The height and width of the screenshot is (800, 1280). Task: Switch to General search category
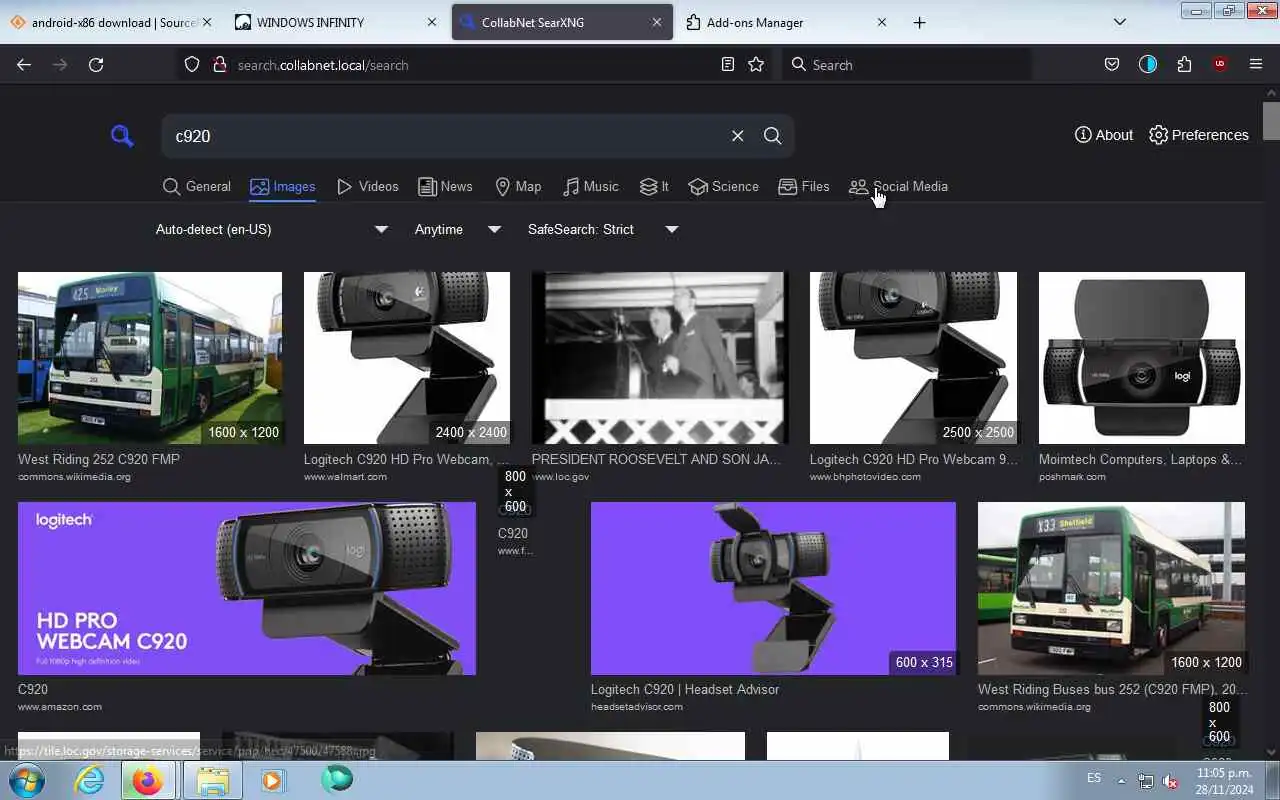coord(196,186)
